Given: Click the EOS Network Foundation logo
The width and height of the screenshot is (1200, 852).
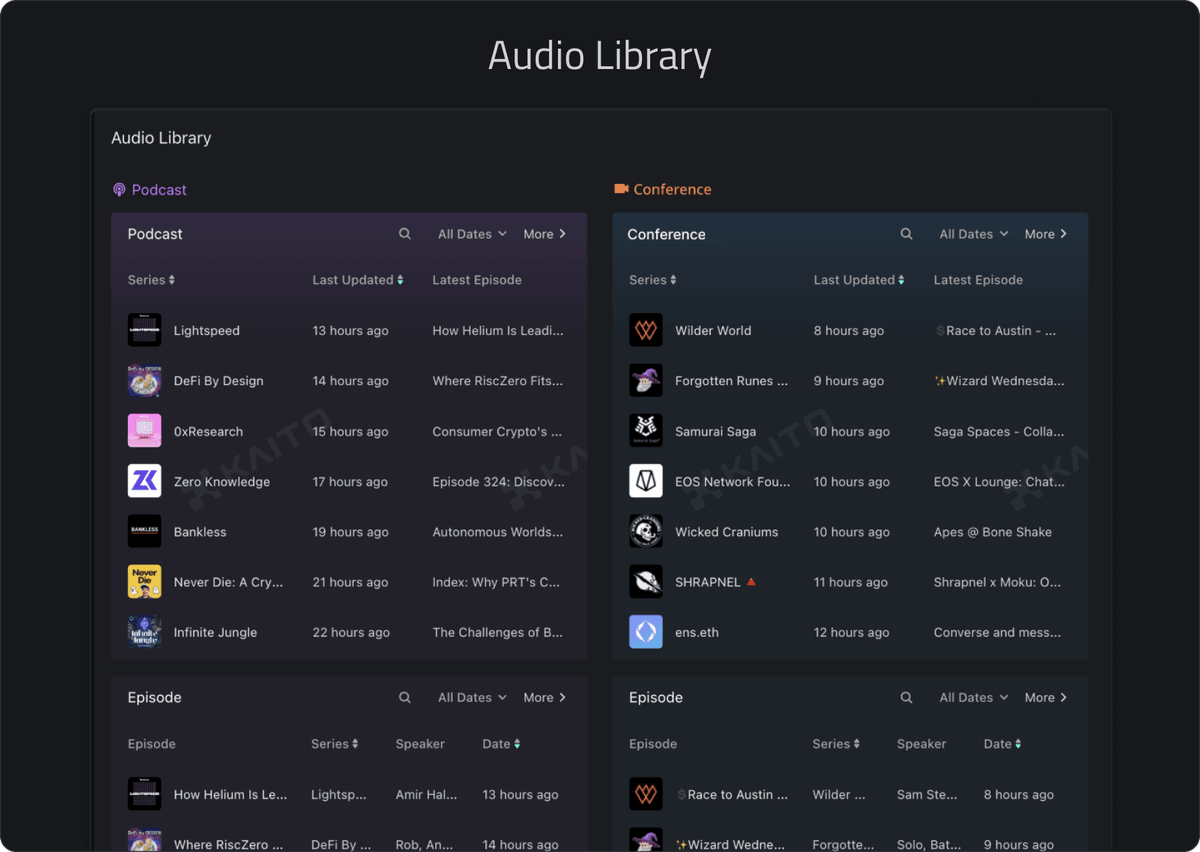Looking at the screenshot, I should point(646,481).
